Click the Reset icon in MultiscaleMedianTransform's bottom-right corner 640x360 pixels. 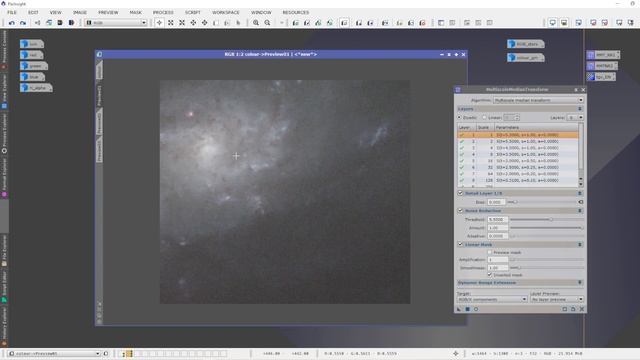click(582, 309)
